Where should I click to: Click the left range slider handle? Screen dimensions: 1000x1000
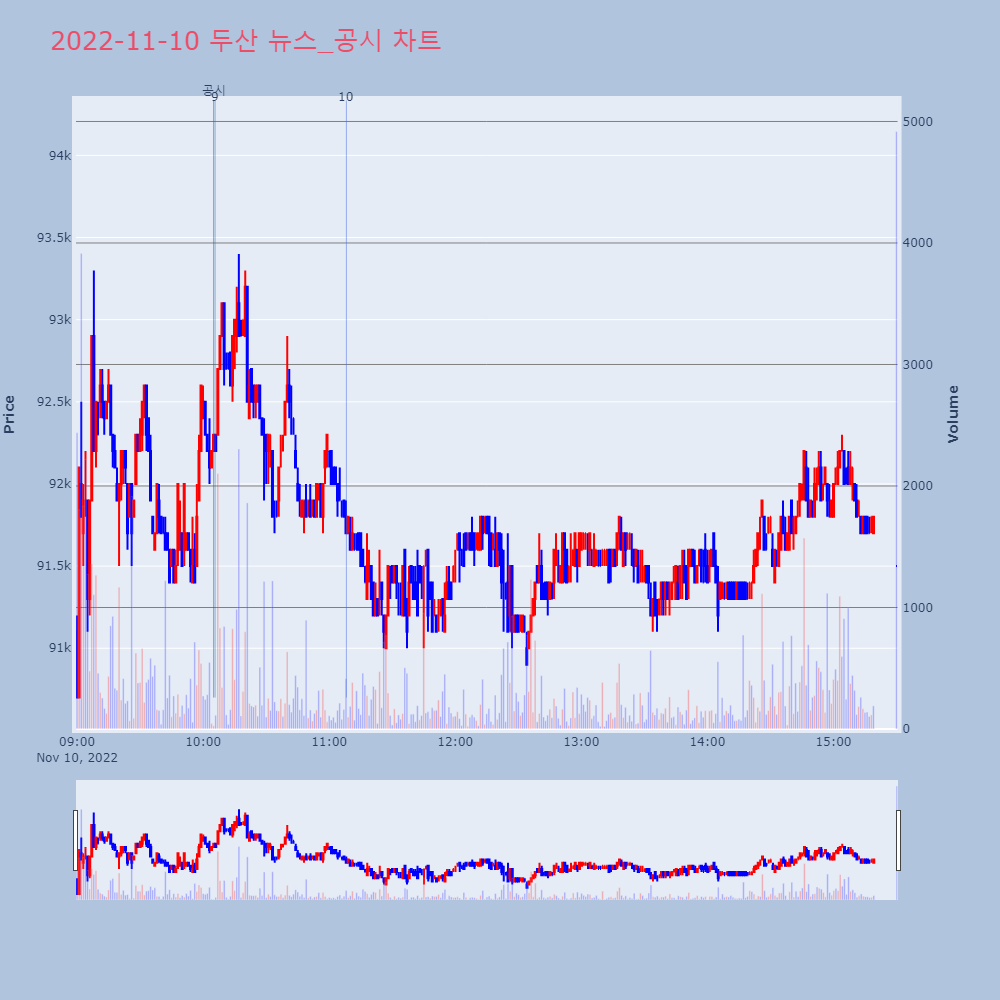(x=75, y=840)
